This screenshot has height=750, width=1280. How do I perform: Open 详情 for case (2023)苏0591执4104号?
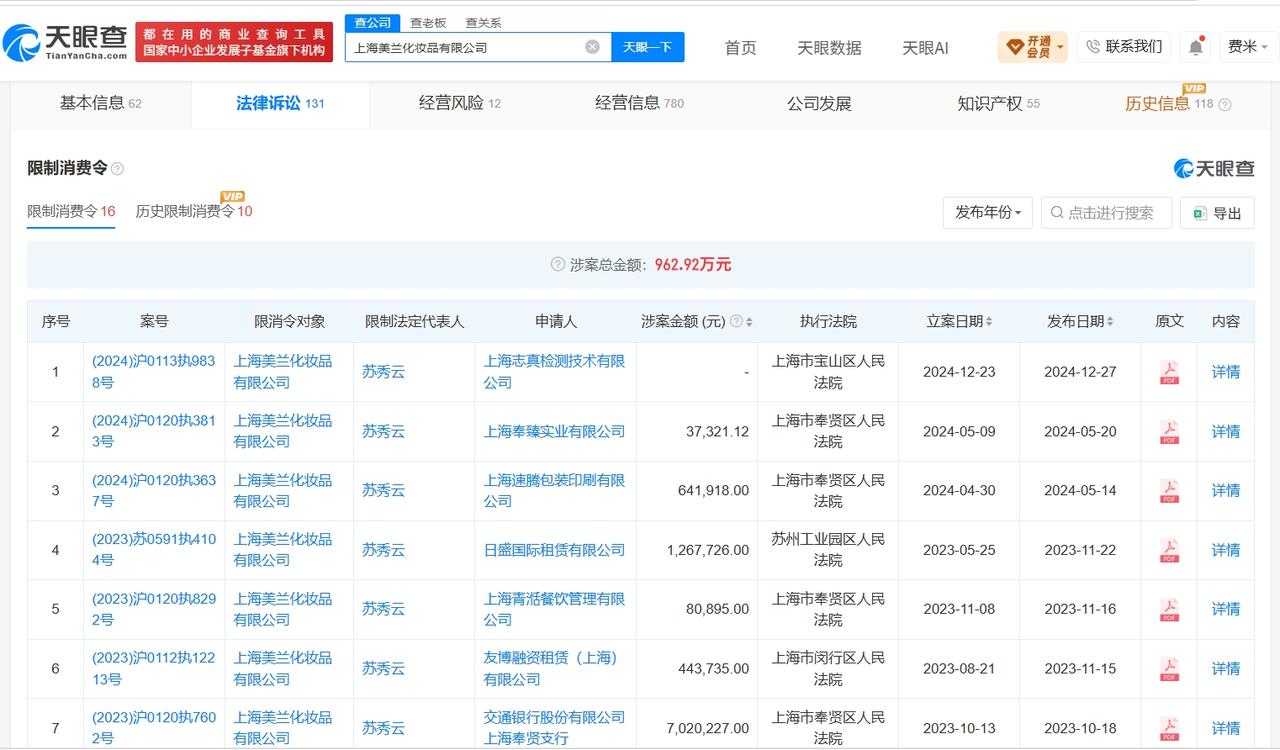[1226, 550]
